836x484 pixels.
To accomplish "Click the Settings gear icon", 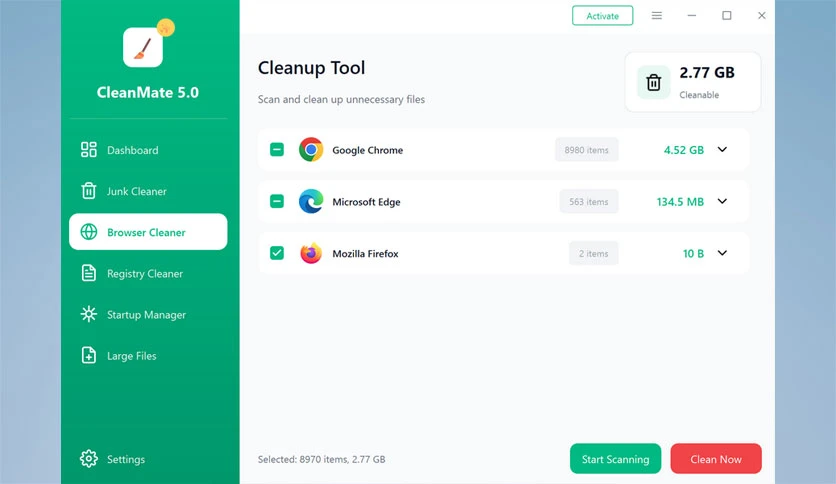I will tap(89, 458).
